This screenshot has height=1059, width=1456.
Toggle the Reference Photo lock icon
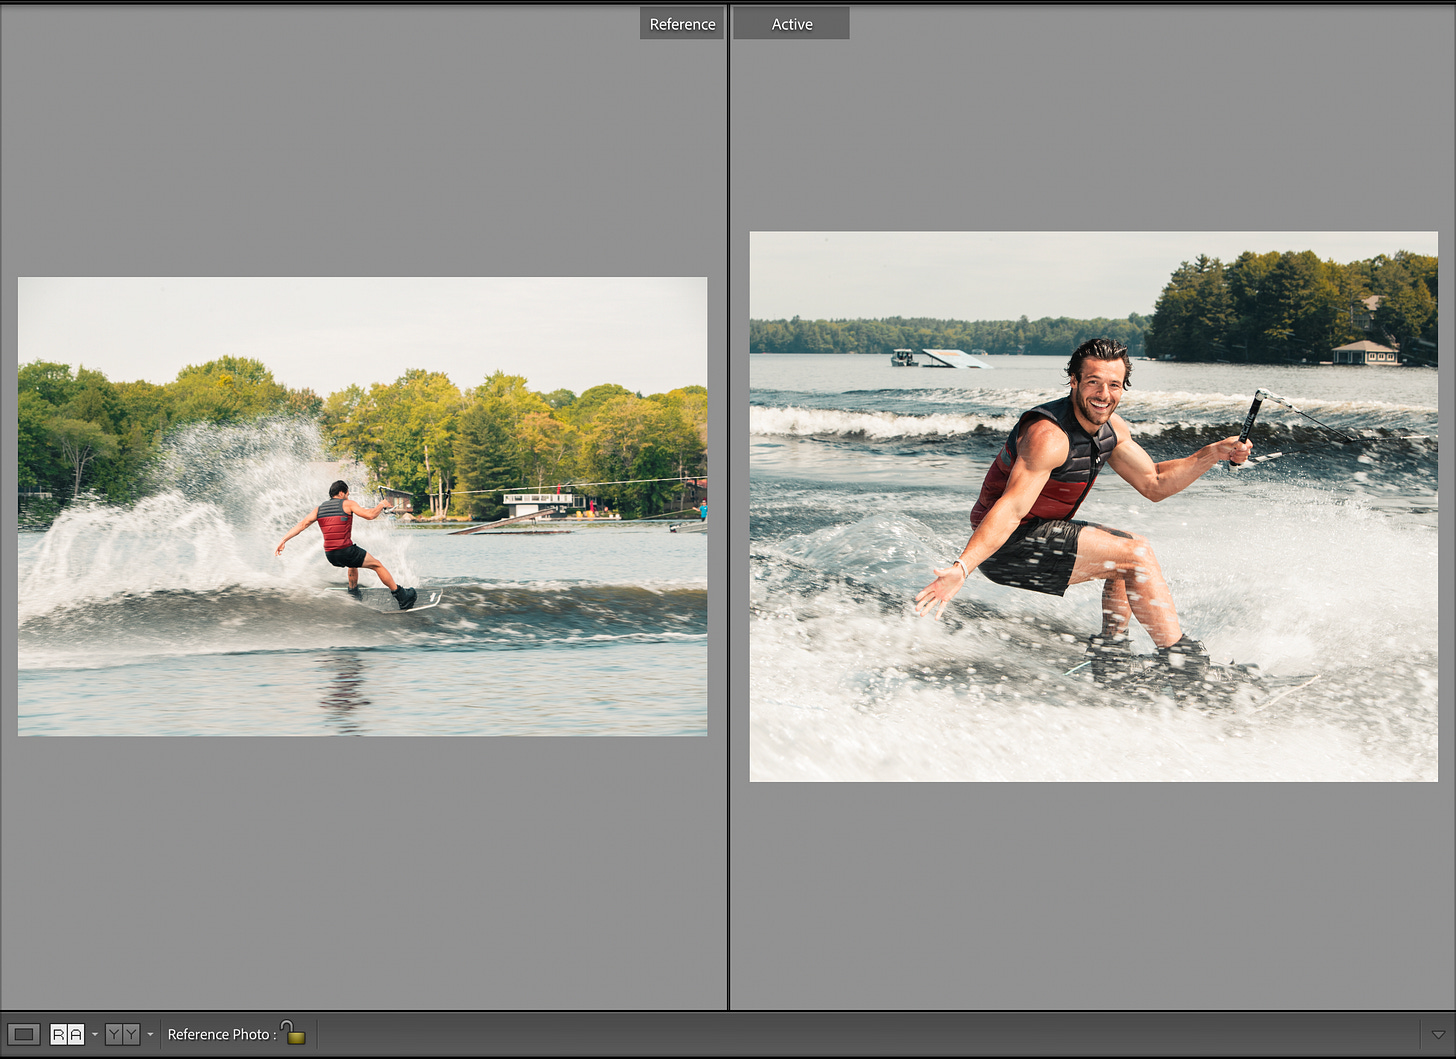tap(294, 1032)
